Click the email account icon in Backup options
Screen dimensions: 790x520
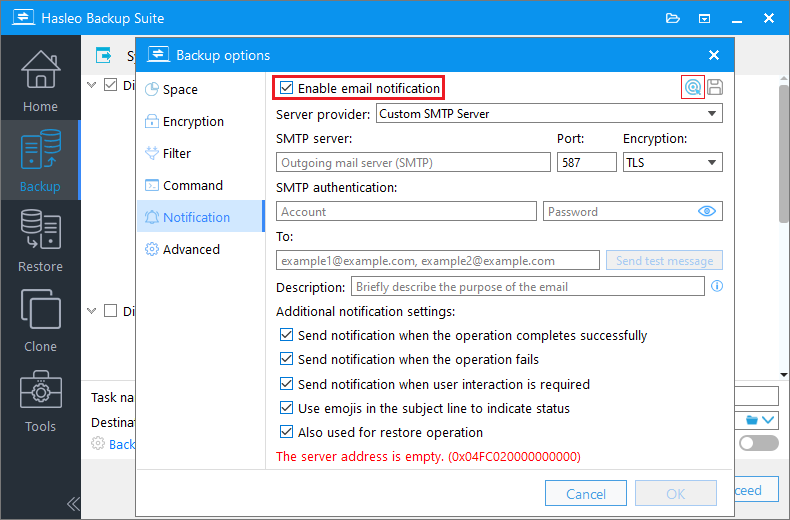[693, 88]
